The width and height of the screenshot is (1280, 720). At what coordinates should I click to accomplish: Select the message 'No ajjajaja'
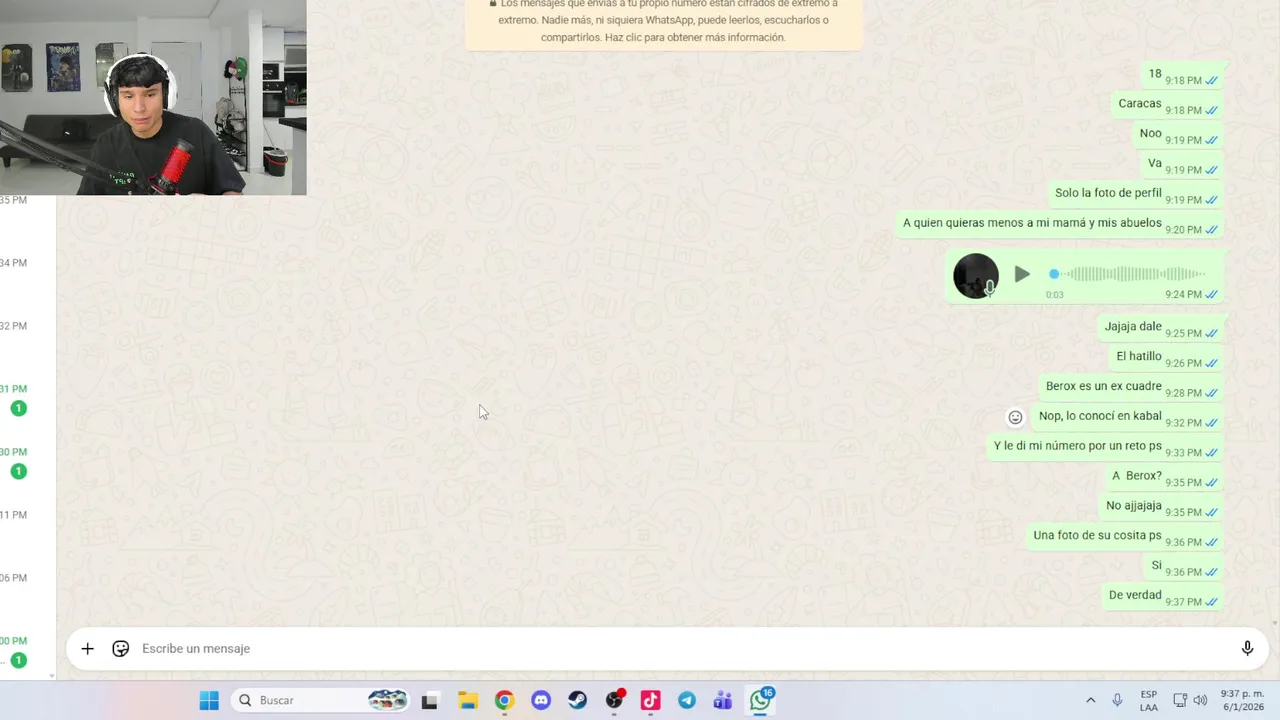(1134, 506)
